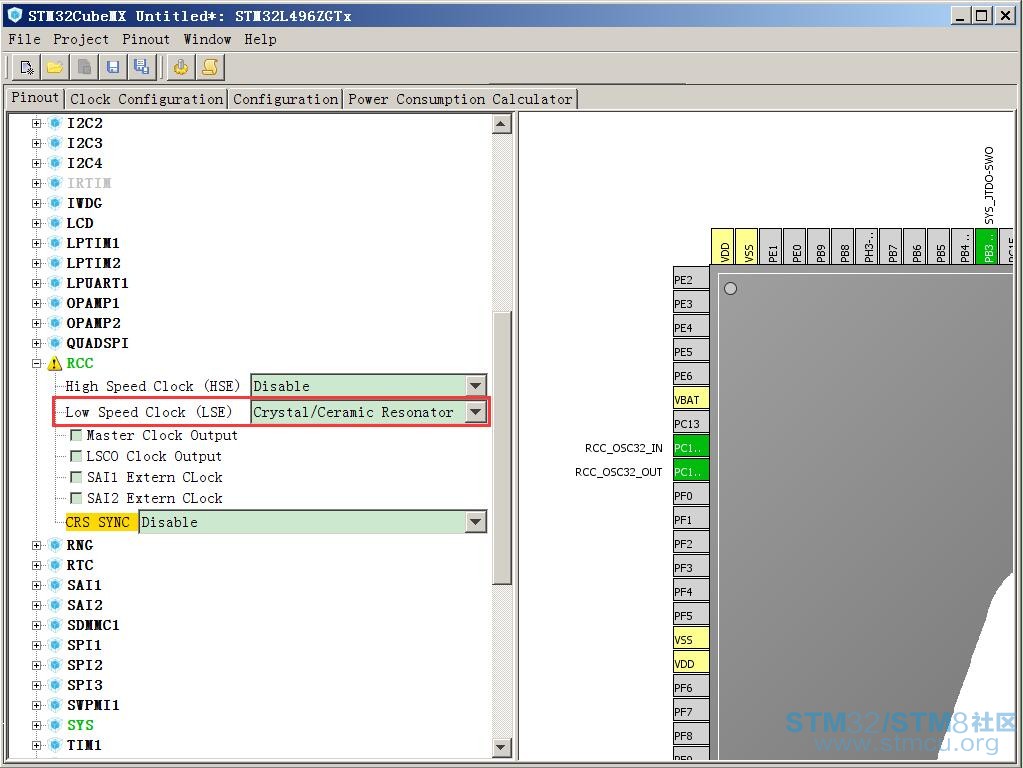Viewport: 1023px width, 768px height.
Task: Expand the SPI1 tree node
Action: (x=37, y=645)
